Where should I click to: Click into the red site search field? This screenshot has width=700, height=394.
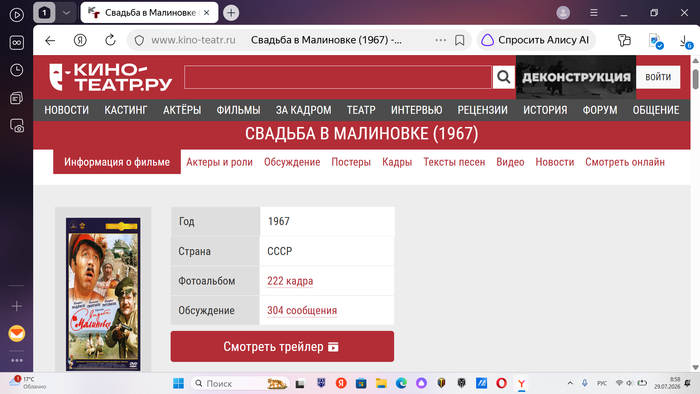(338, 77)
